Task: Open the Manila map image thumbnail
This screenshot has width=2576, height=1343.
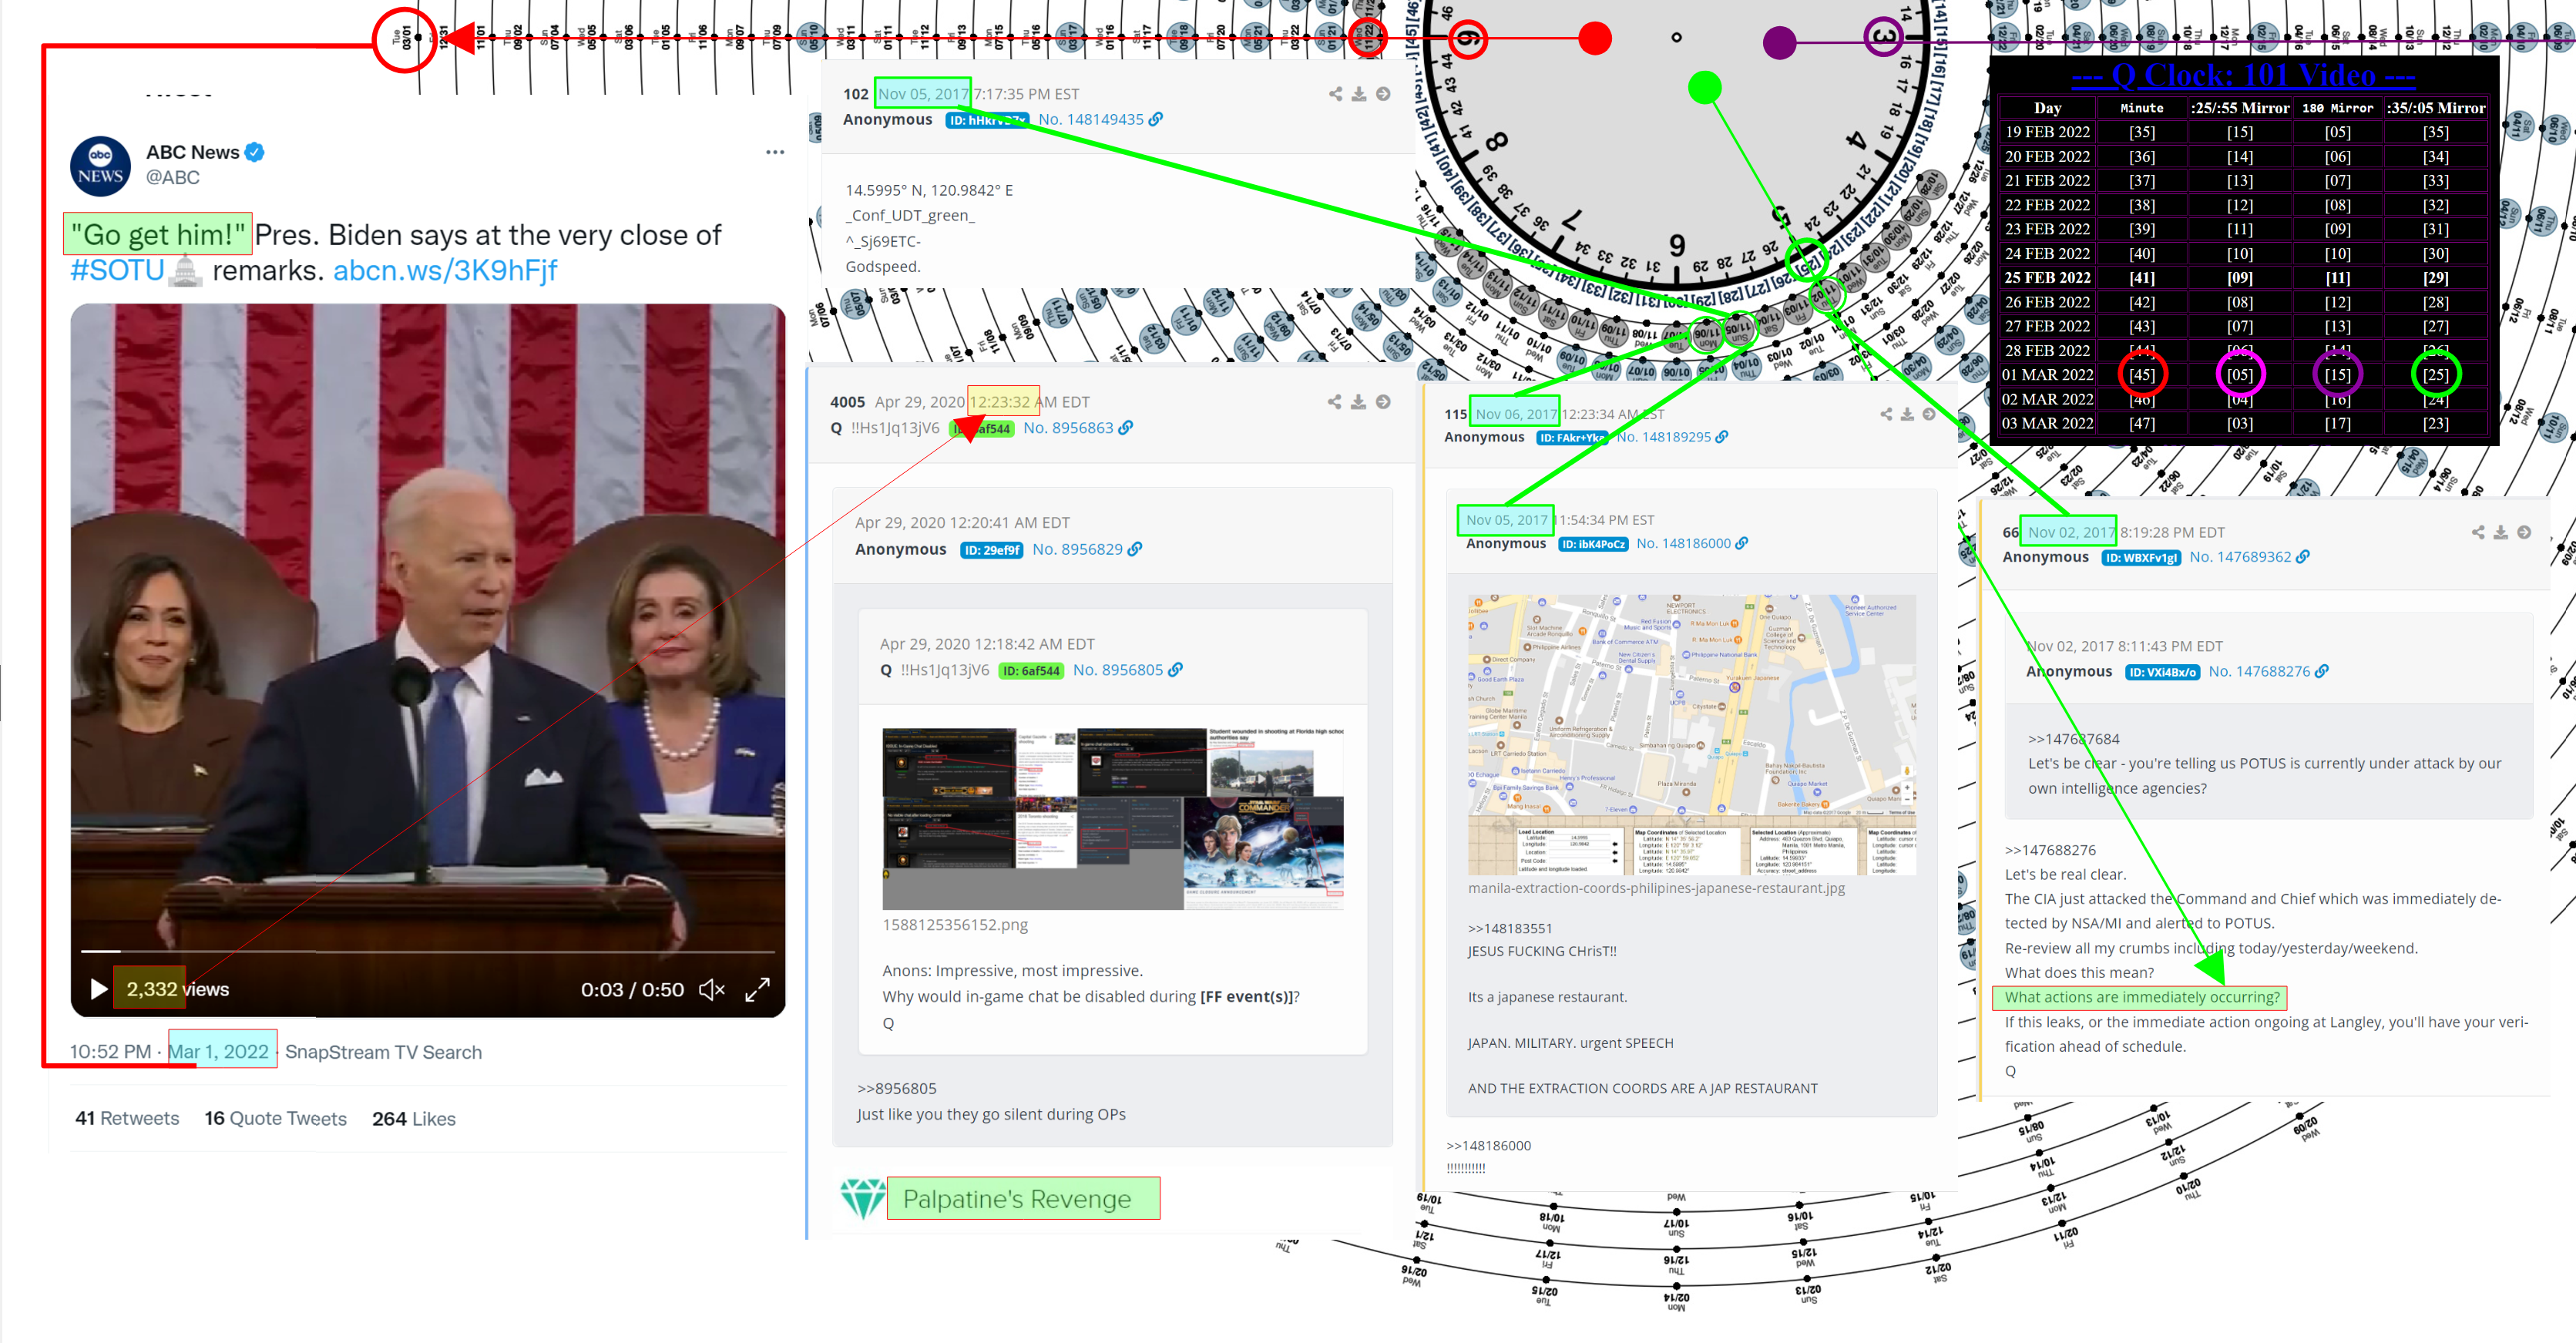Action: click(1691, 735)
